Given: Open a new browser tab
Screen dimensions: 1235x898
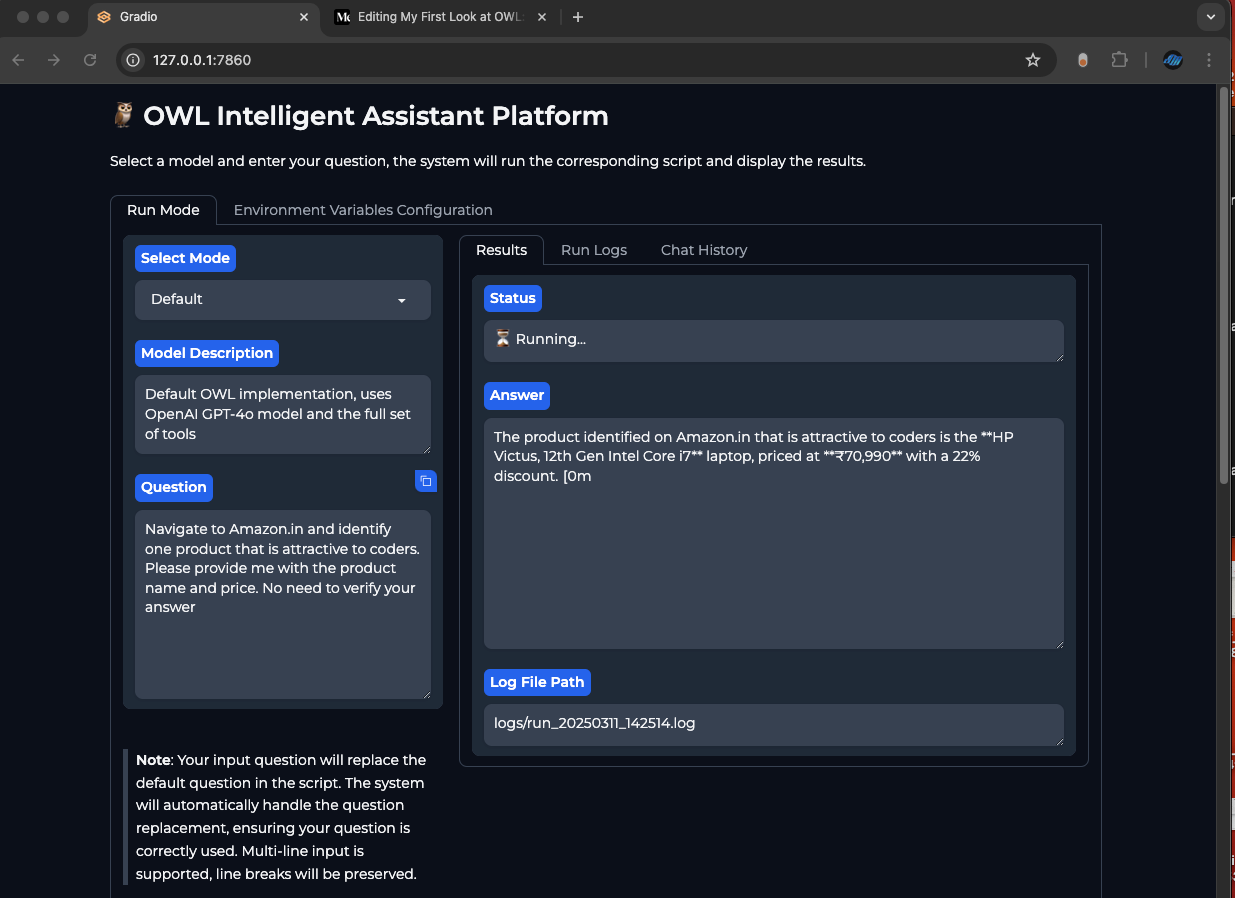Looking at the screenshot, I should pos(578,17).
